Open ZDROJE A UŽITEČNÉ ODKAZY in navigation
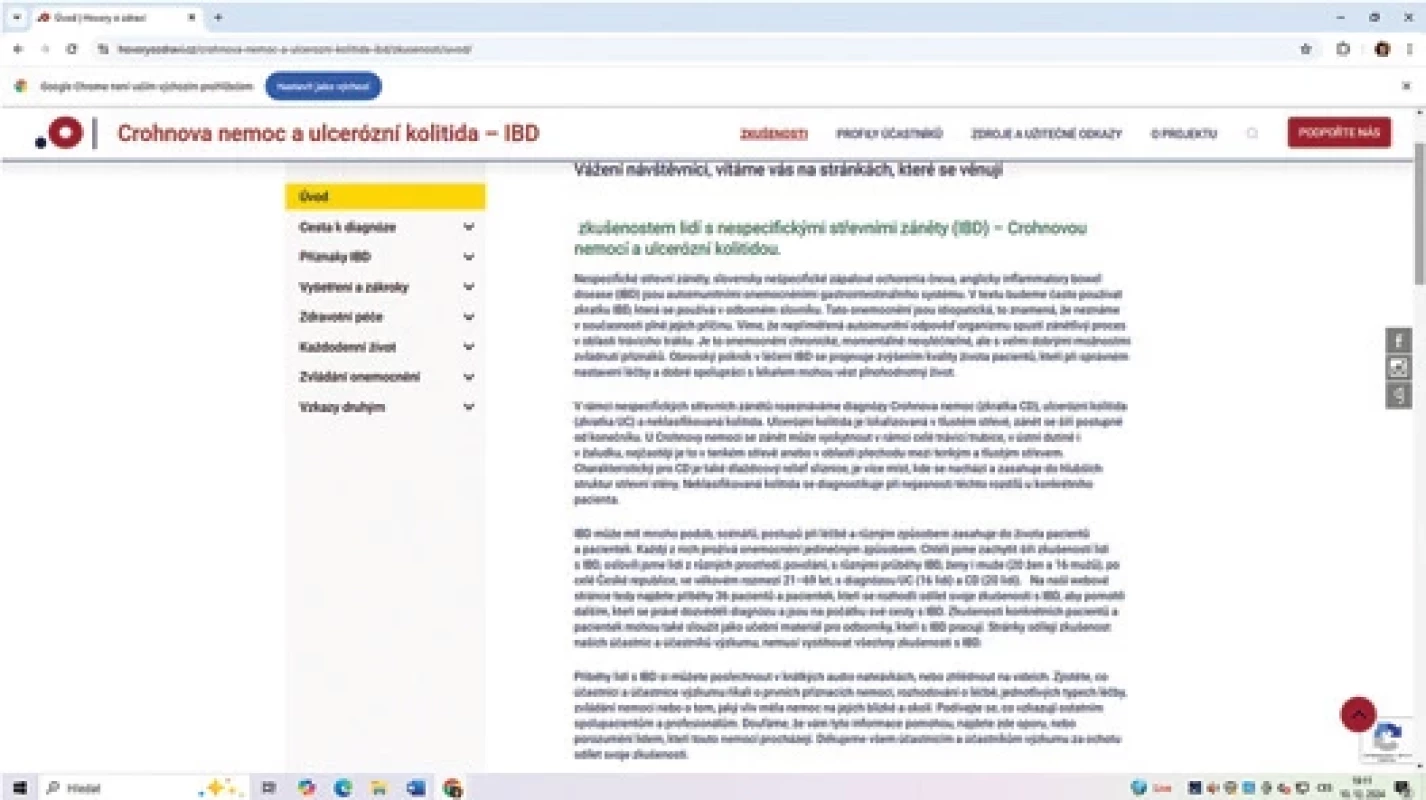1426x800 pixels. tap(1046, 134)
